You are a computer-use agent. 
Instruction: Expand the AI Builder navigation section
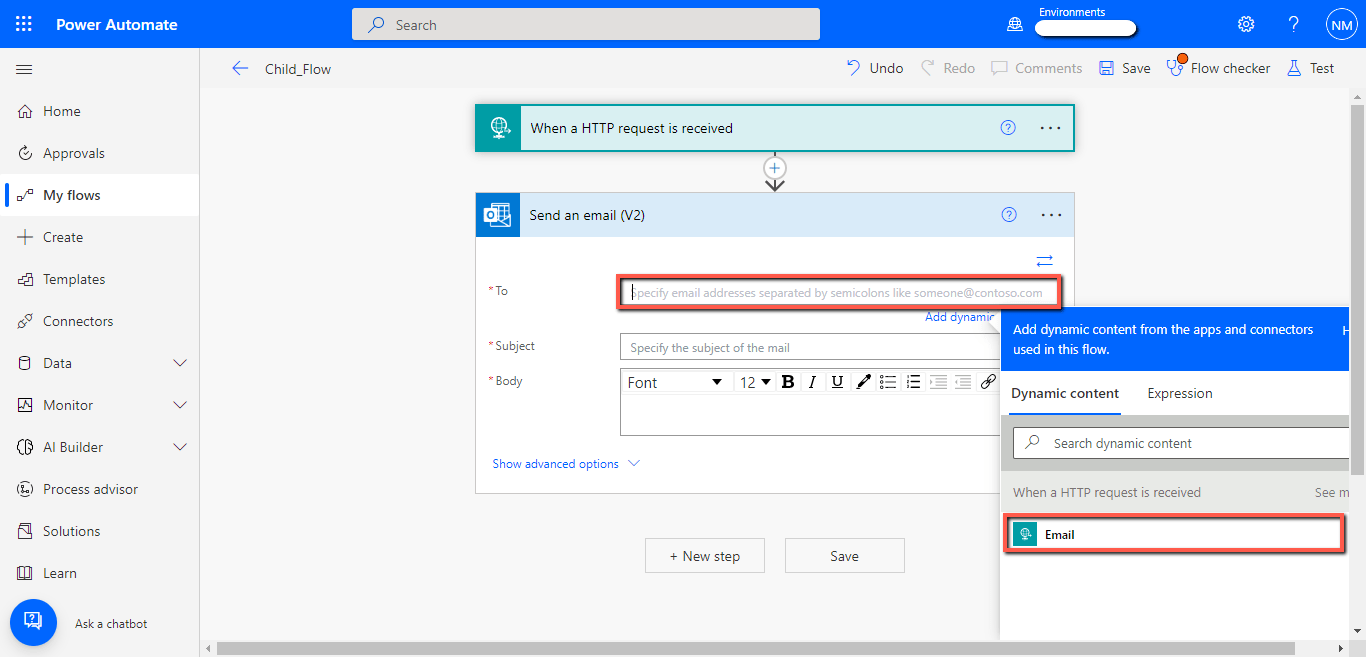click(180, 447)
